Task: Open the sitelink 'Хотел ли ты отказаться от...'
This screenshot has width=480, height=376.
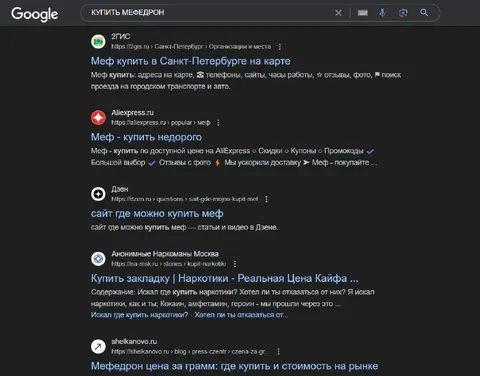Action: coord(241,315)
